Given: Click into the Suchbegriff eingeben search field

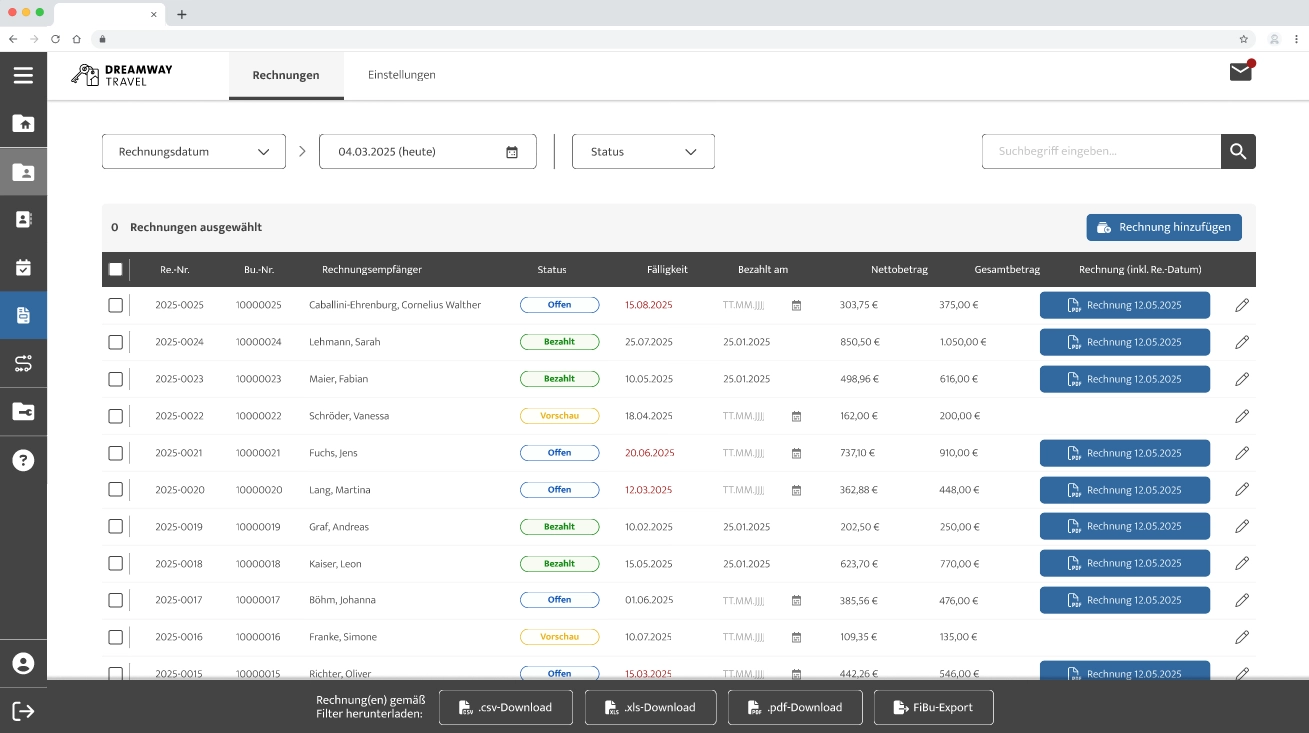Looking at the screenshot, I should 1100,152.
